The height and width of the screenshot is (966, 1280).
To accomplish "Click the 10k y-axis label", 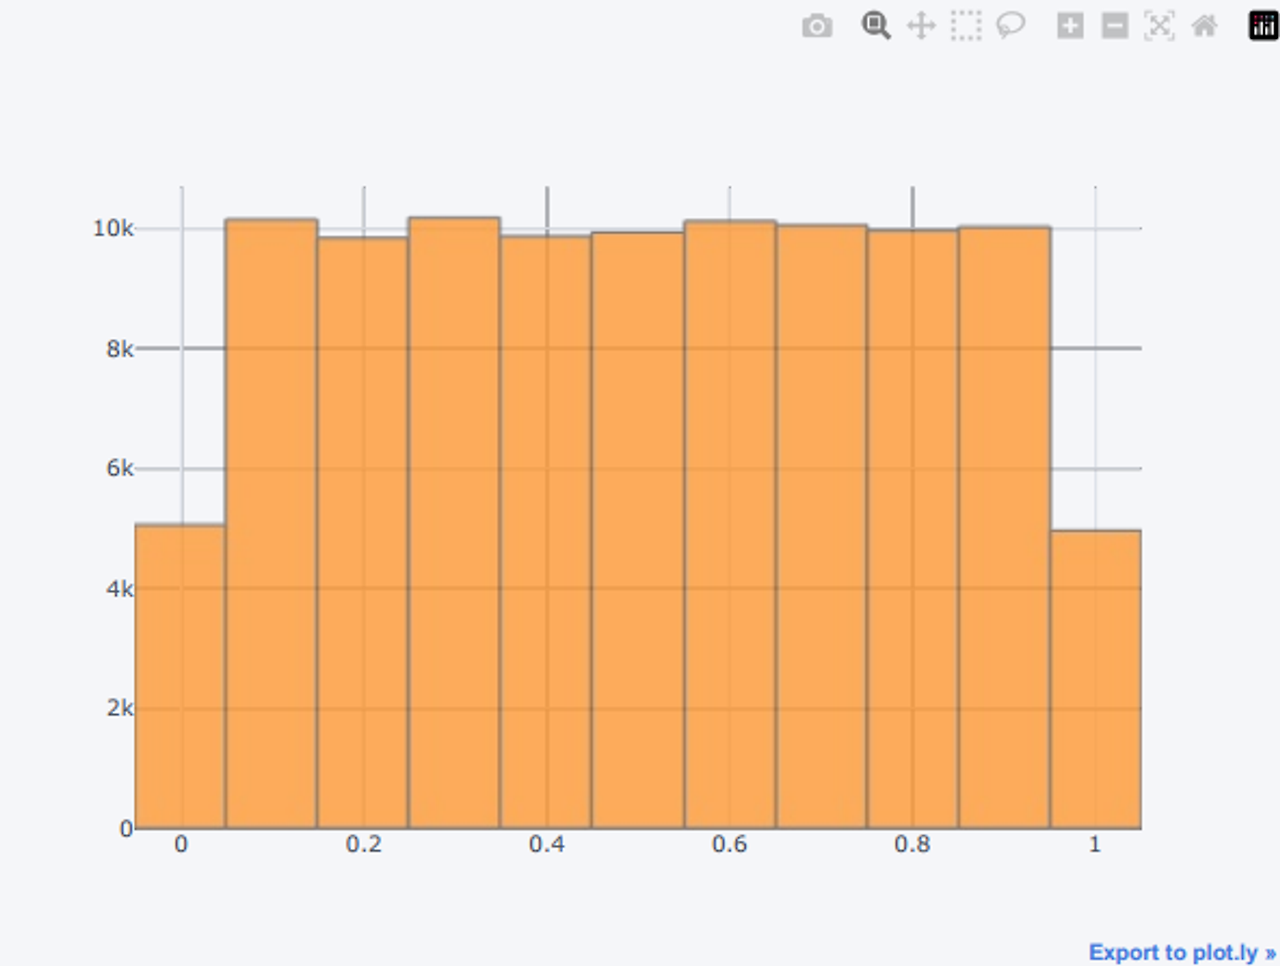I will tap(113, 229).
